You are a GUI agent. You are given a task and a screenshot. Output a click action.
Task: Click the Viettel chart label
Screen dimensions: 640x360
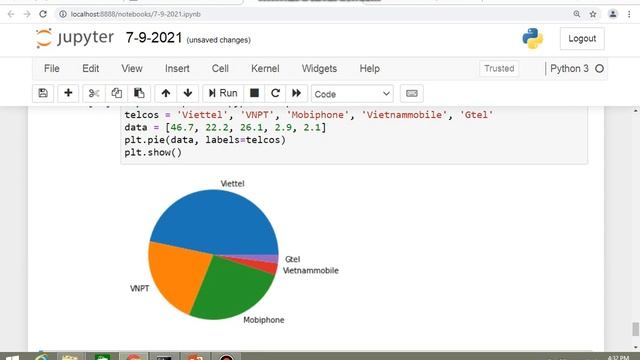tap(232, 184)
